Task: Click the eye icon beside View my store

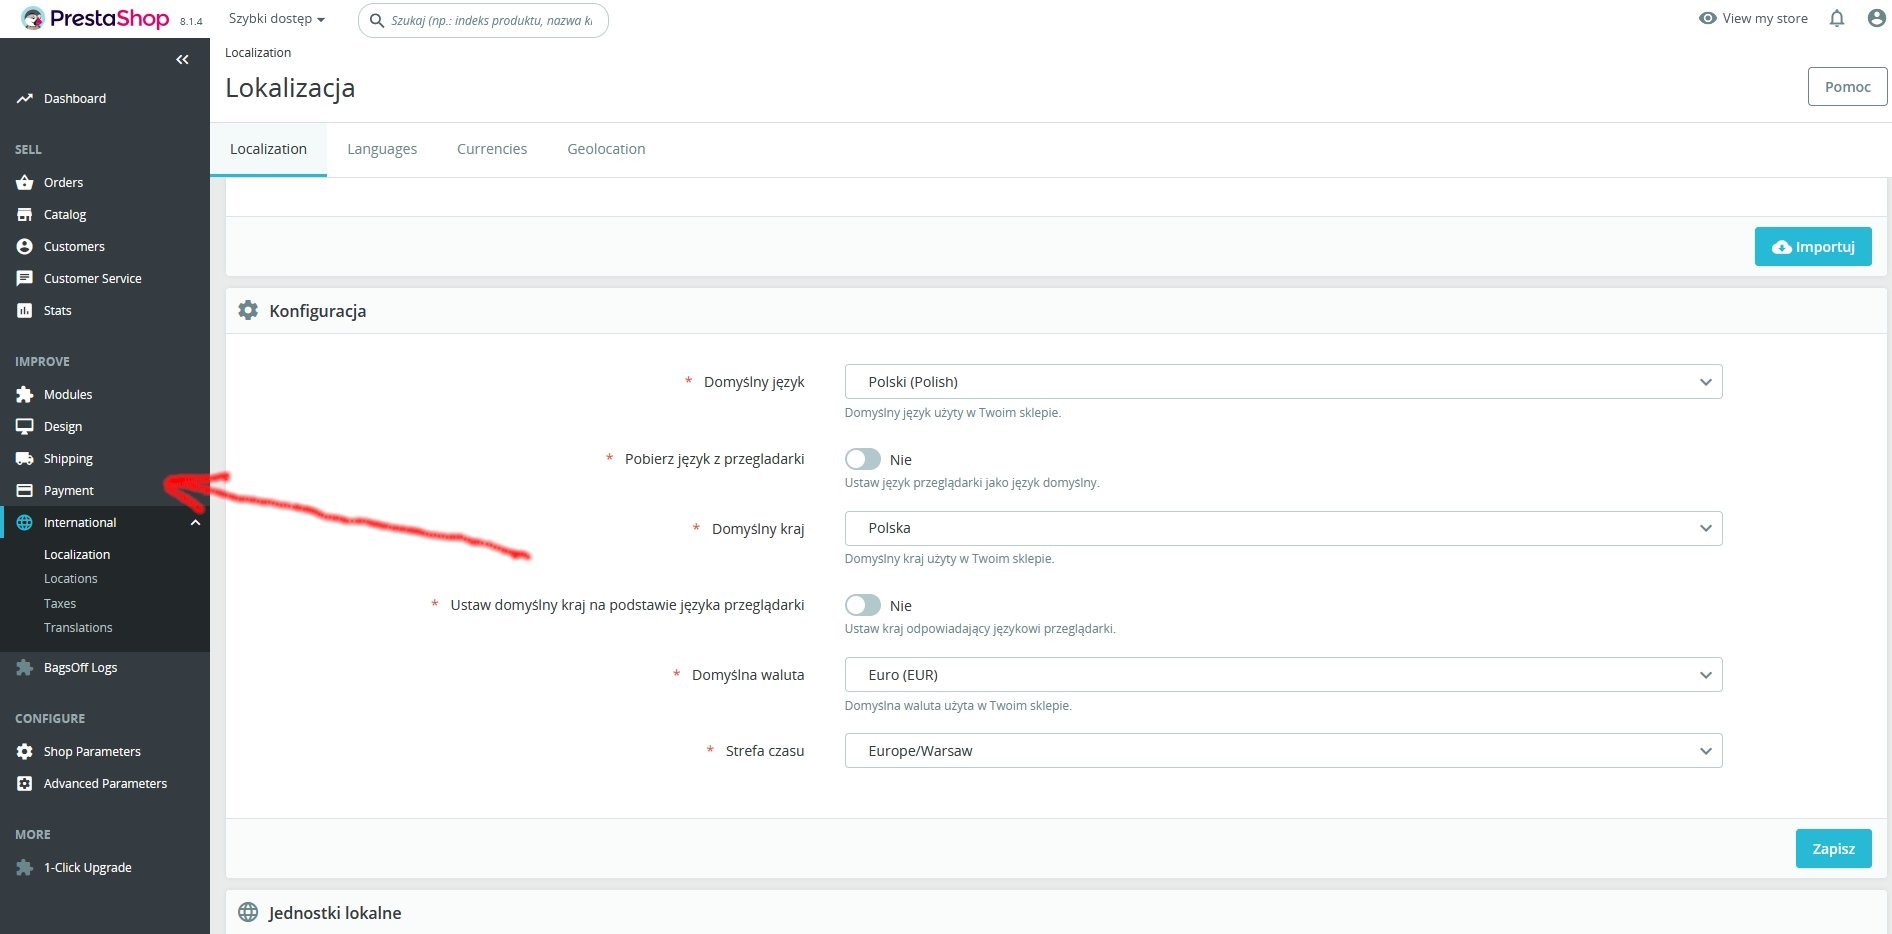Action: [1708, 18]
